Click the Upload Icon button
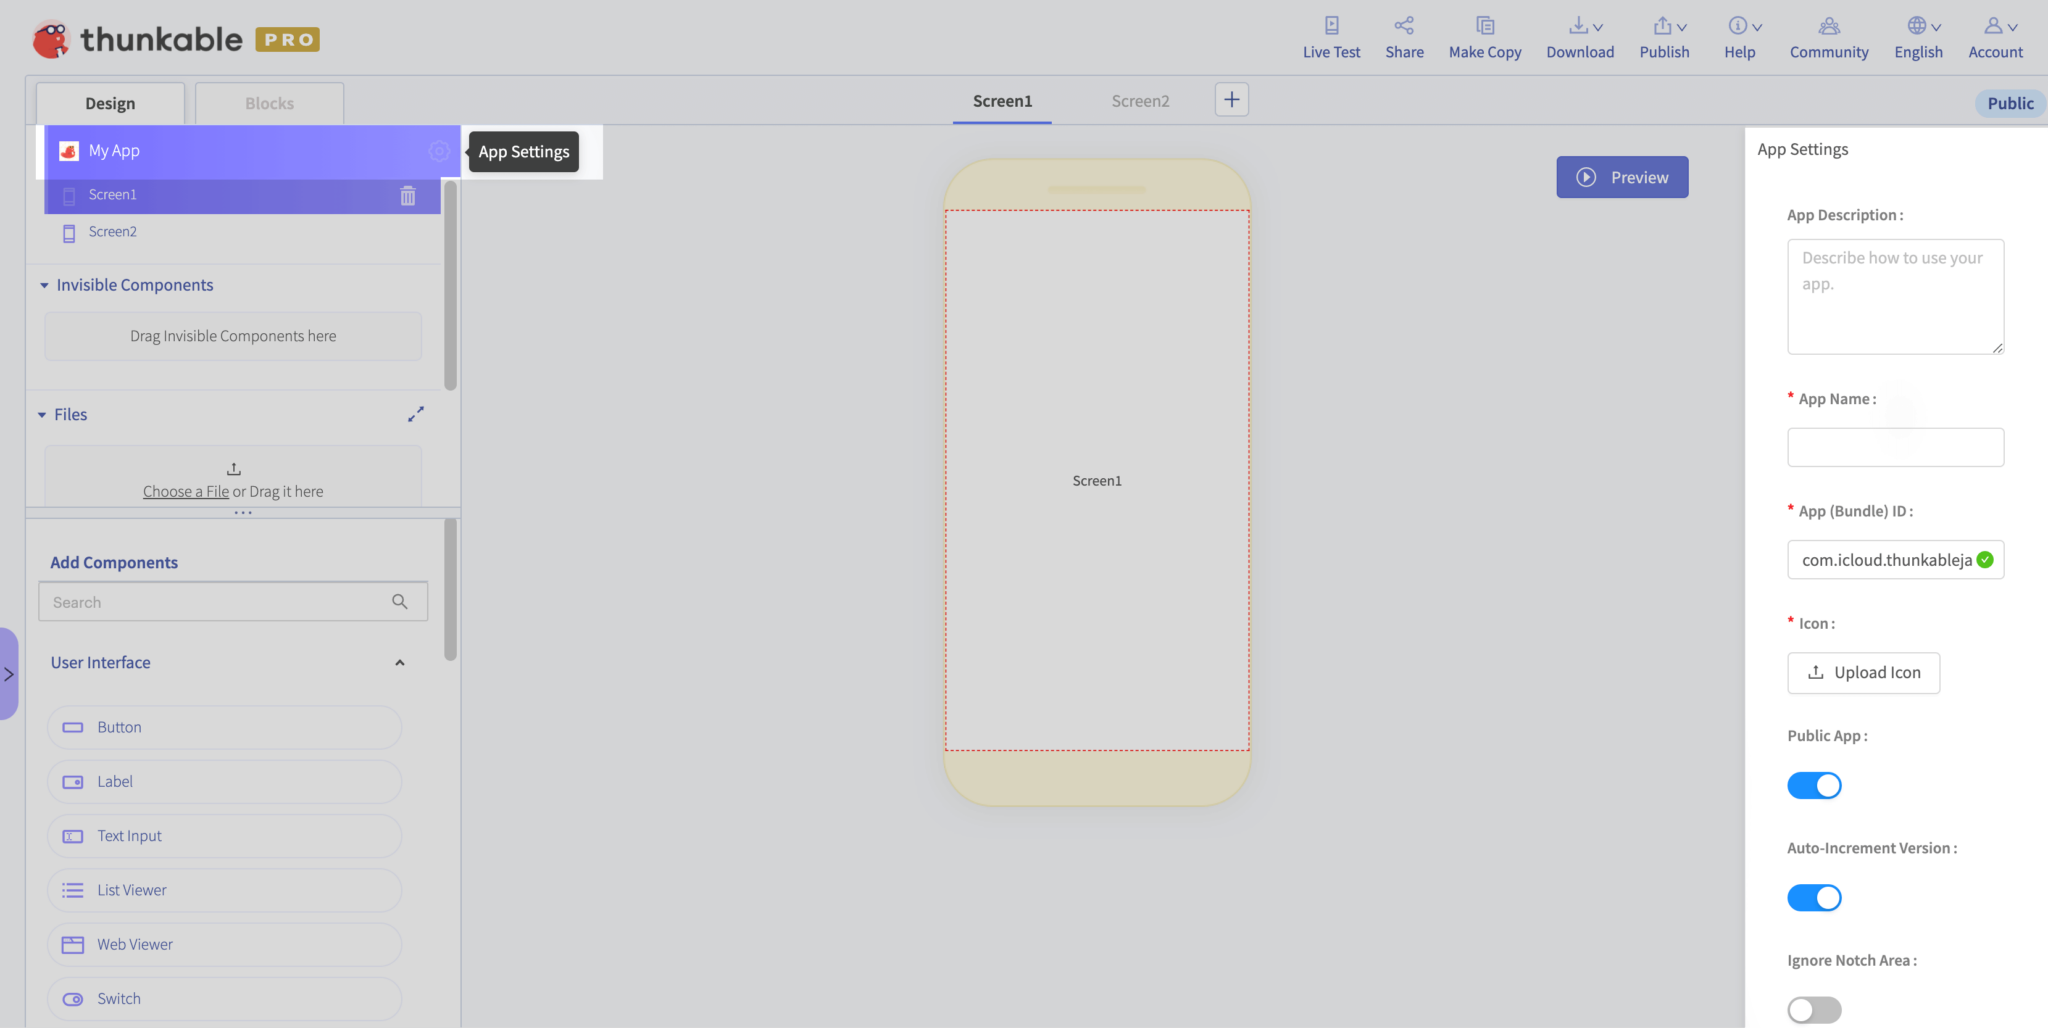The height and width of the screenshot is (1028, 2048). (1863, 673)
